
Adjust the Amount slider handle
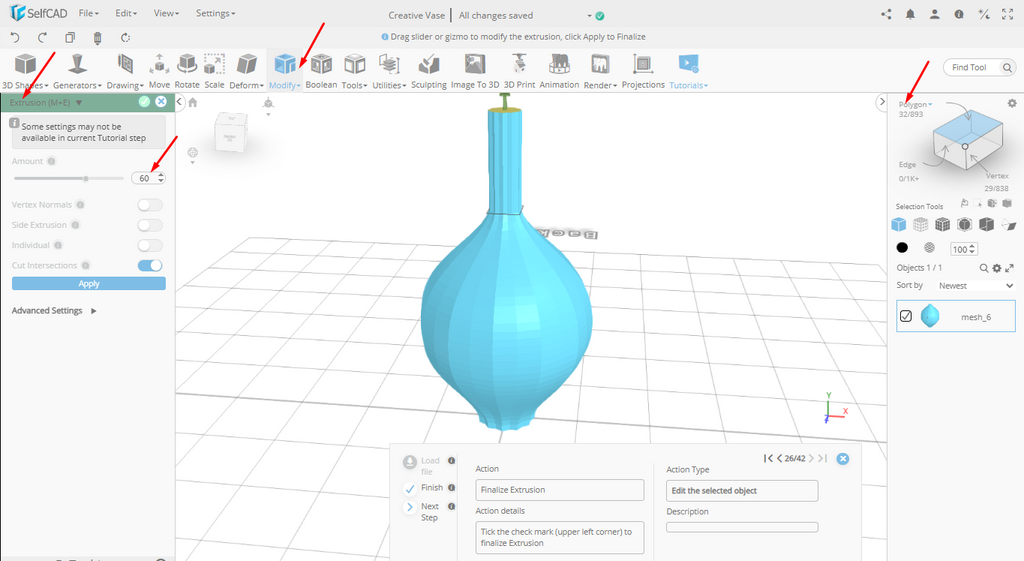point(86,178)
